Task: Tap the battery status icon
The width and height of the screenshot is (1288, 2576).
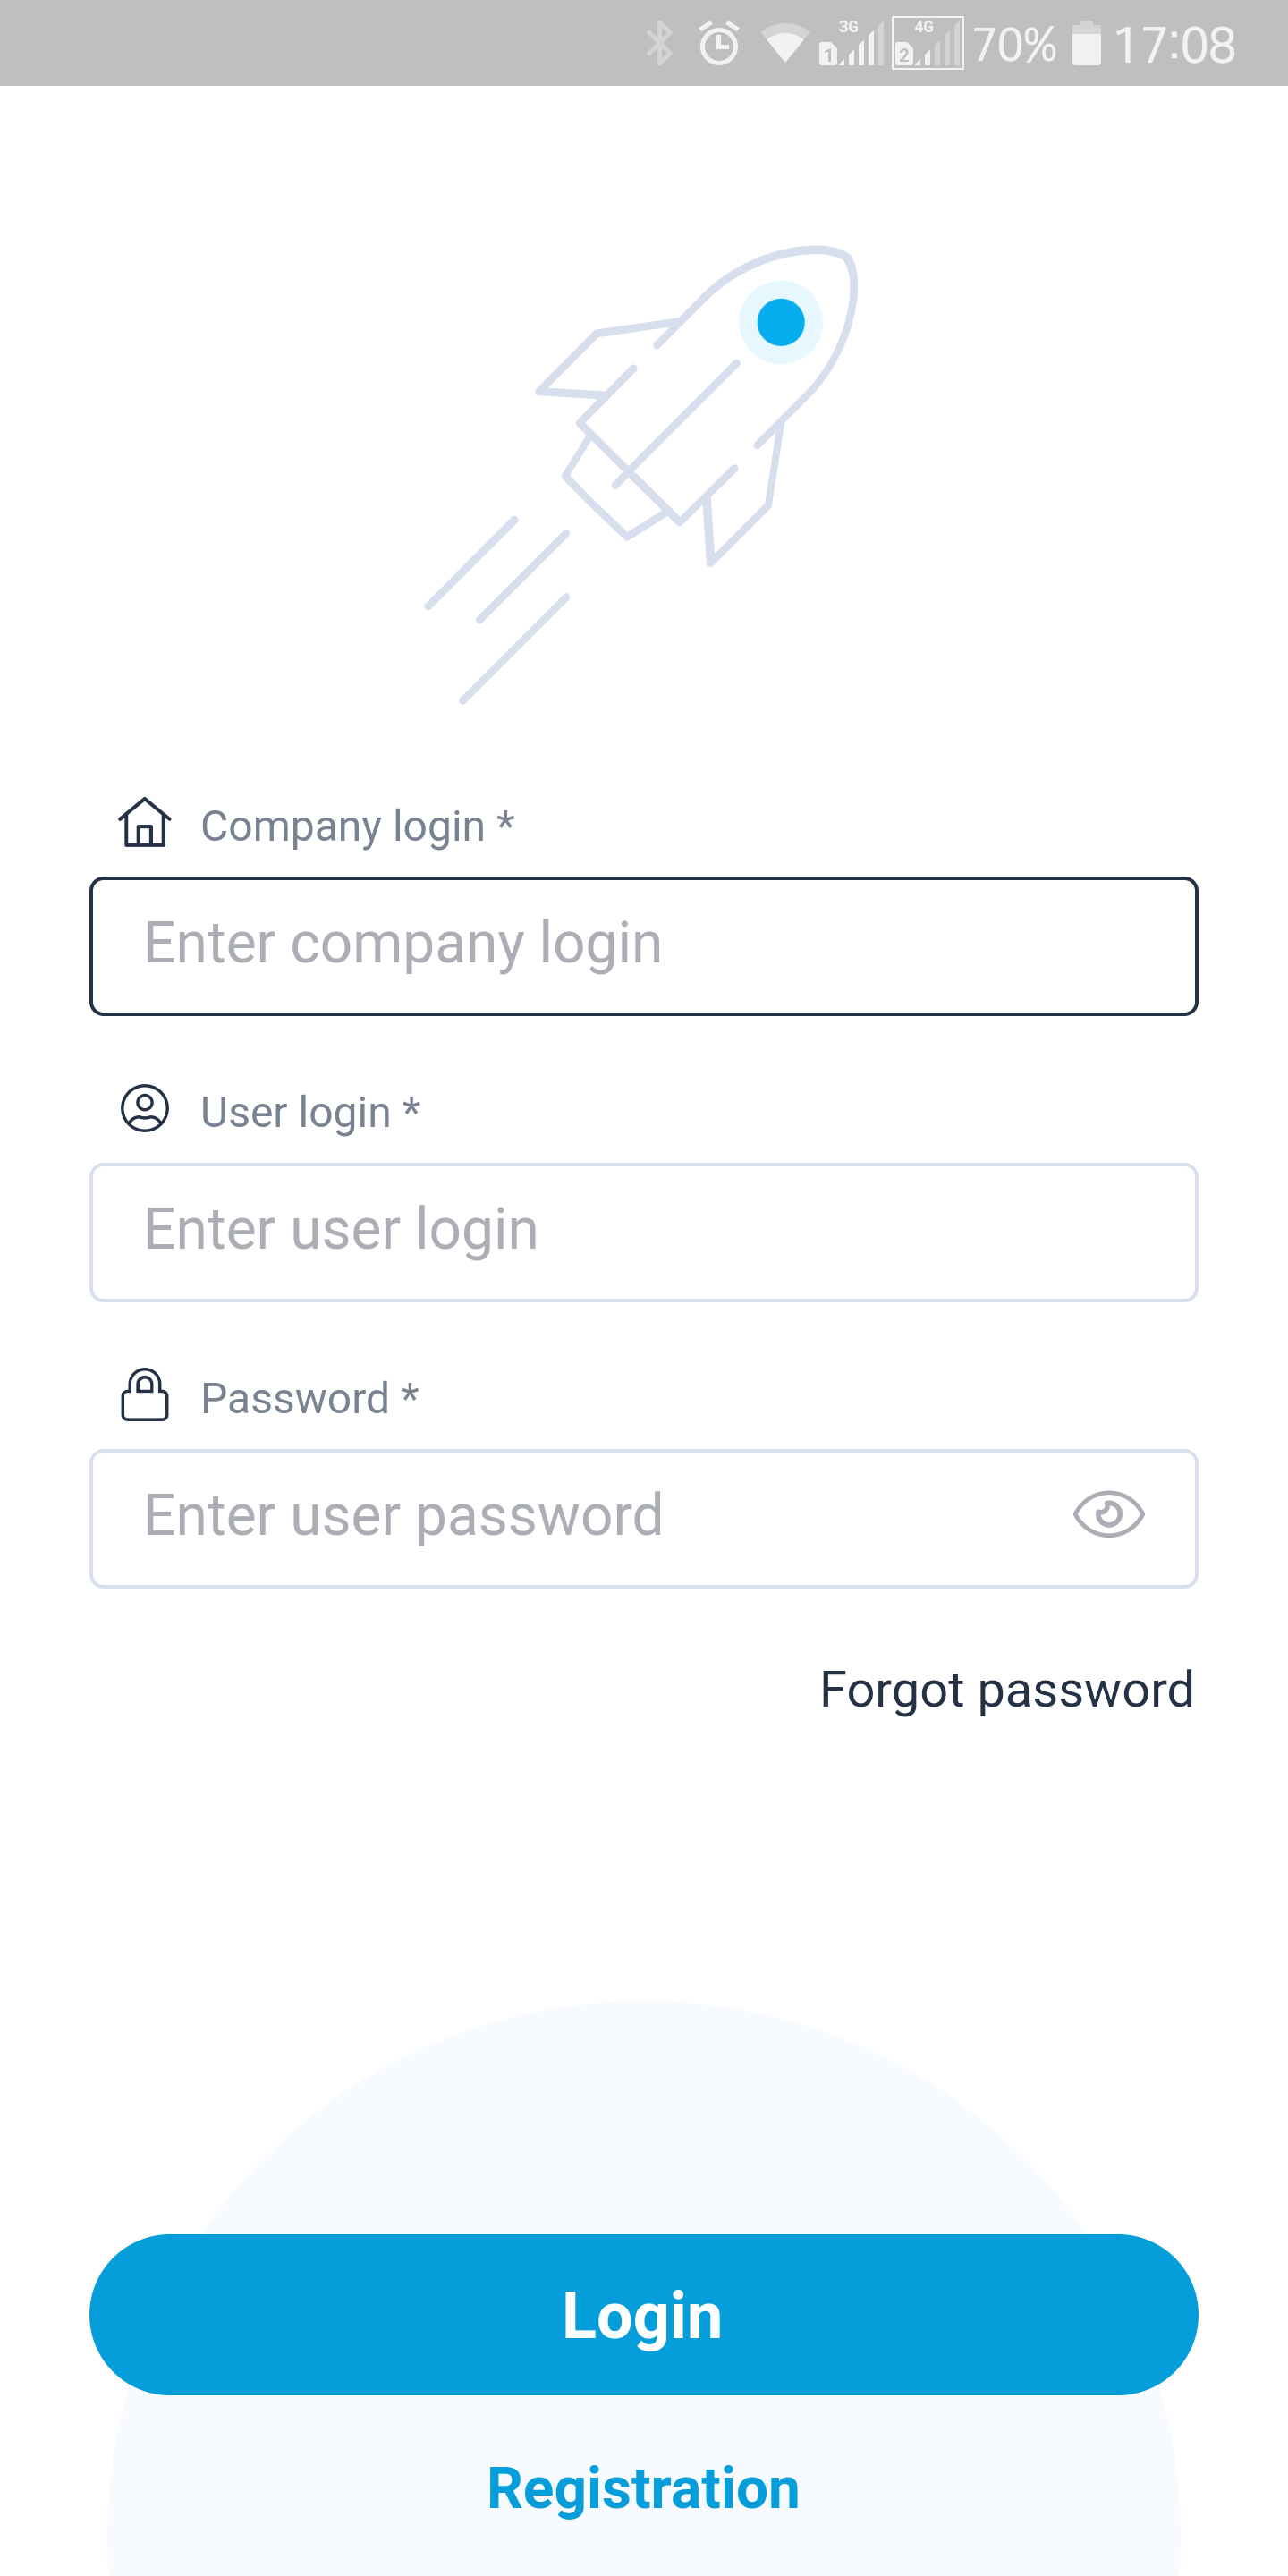Action: (1086, 44)
